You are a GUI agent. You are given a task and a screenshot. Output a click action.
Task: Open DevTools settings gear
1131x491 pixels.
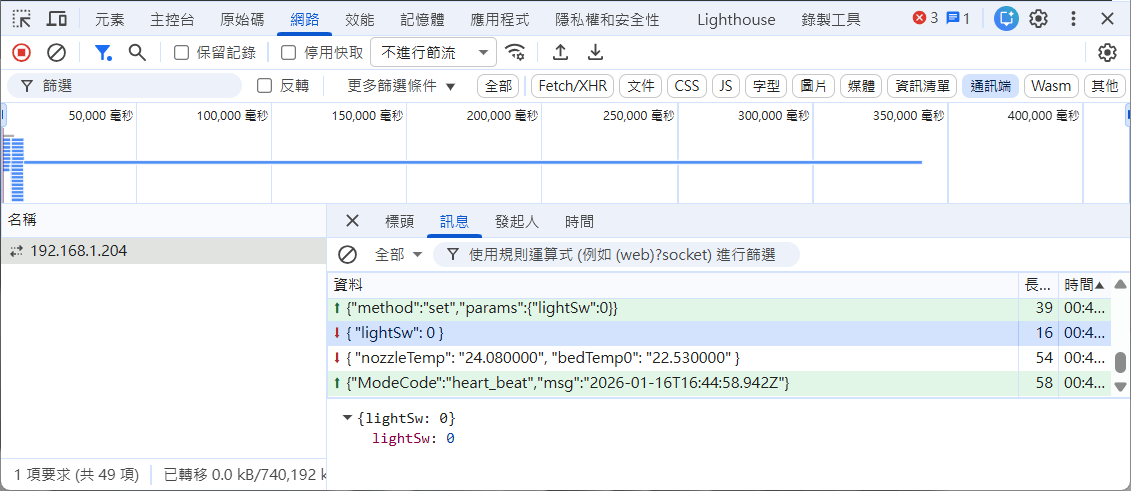1038,19
